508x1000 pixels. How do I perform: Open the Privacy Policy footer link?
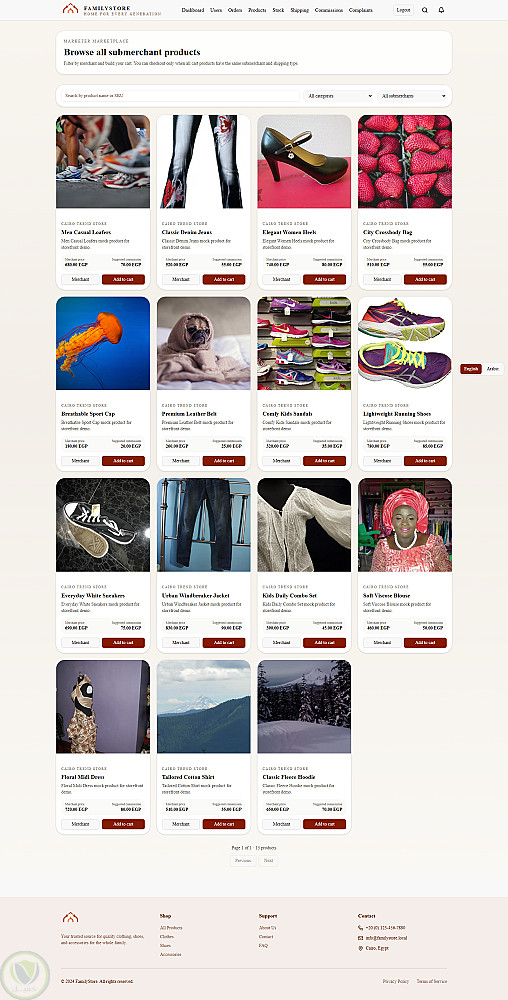point(396,982)
